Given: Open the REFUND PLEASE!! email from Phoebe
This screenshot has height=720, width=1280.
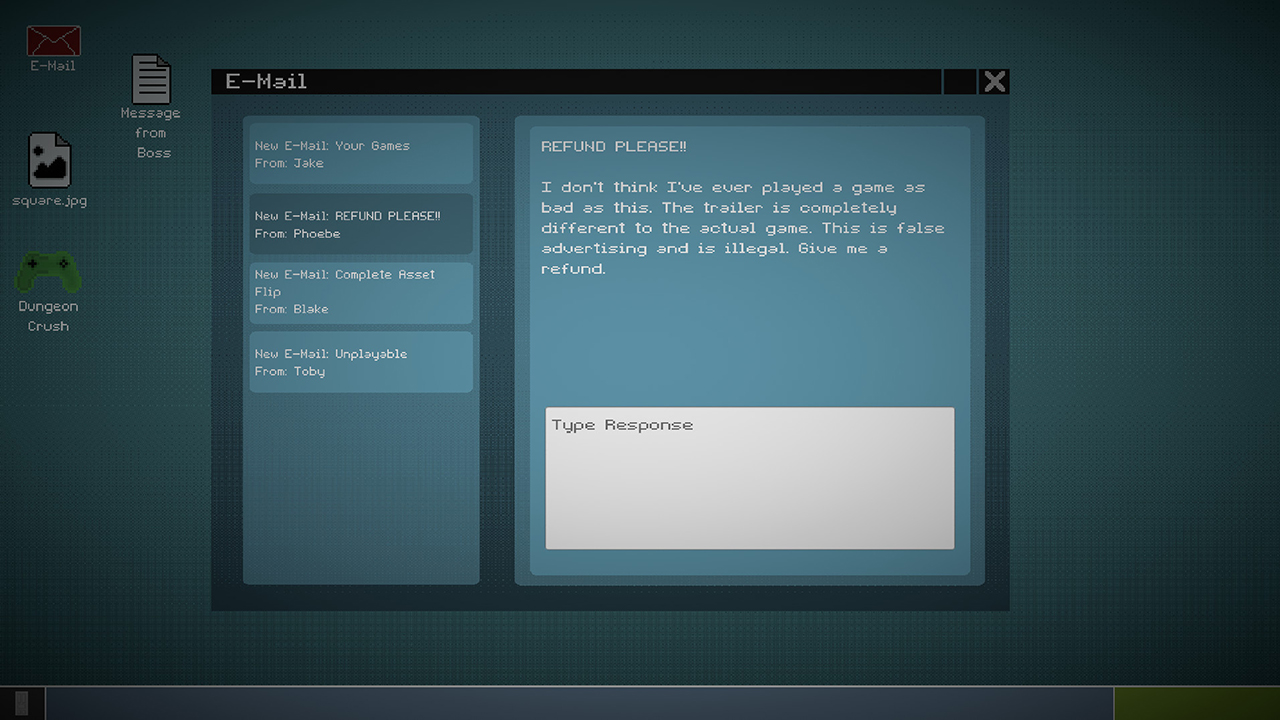Looking at the screenshot, I should tap(360, 223).
